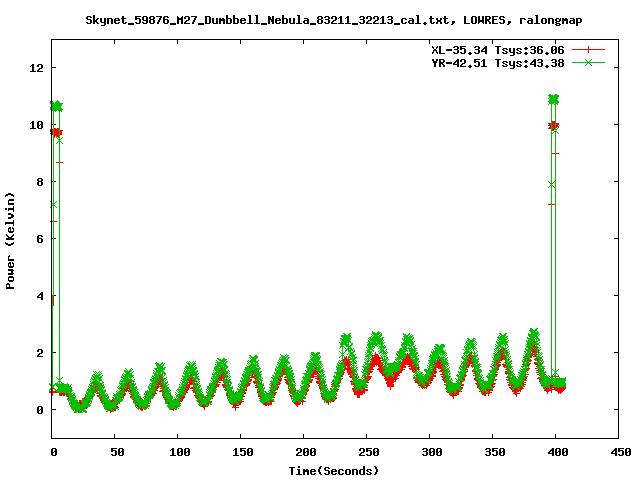Click the x-axis tick label 450

(621, 452)
